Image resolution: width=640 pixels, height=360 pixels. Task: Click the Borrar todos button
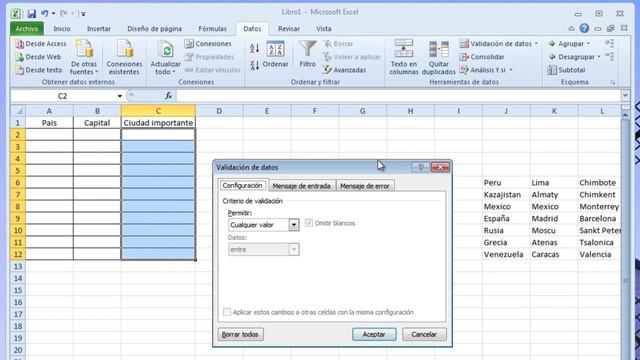tap(240, 334)
